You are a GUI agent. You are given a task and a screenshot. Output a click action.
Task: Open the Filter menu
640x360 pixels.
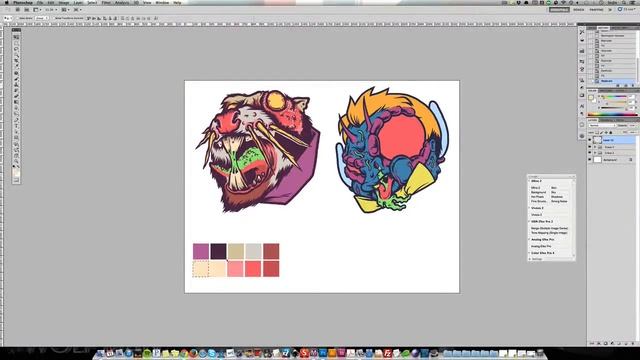pyautogui.click(x=106, y=2)
